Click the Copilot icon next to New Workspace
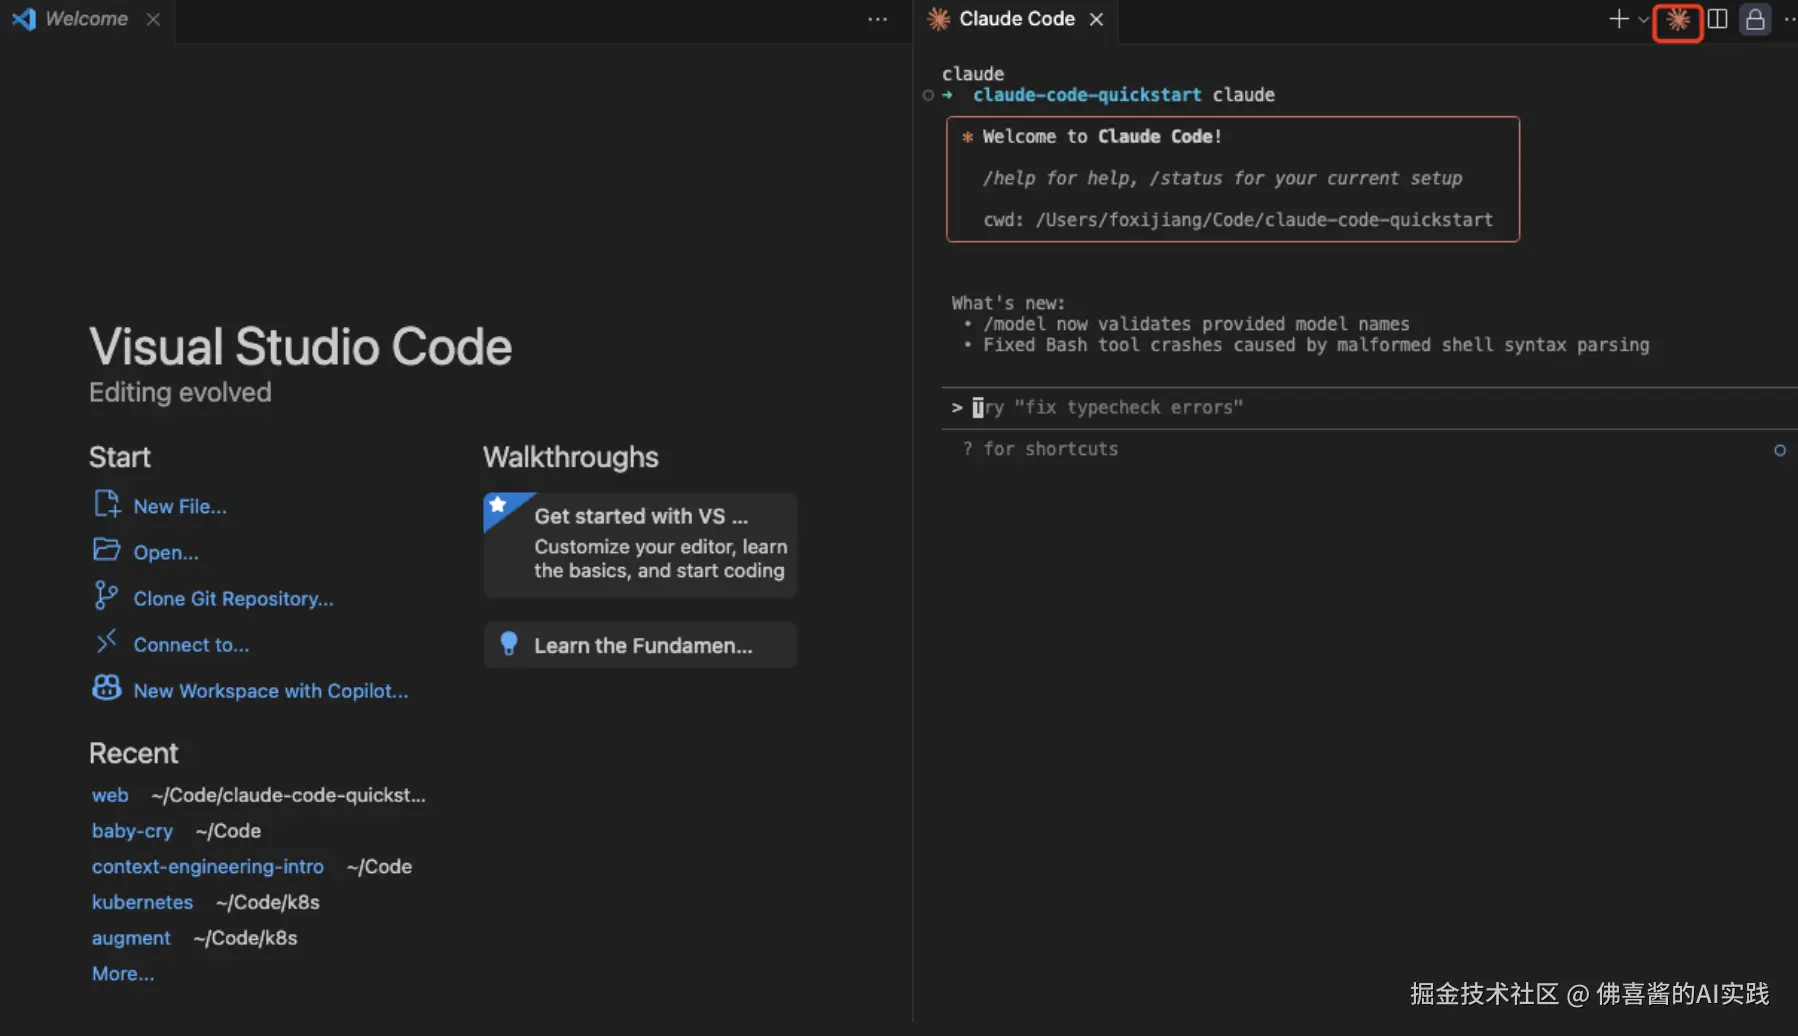Image resolution: width=1798 pixels, height=1036 pixels. pos(106,688)
